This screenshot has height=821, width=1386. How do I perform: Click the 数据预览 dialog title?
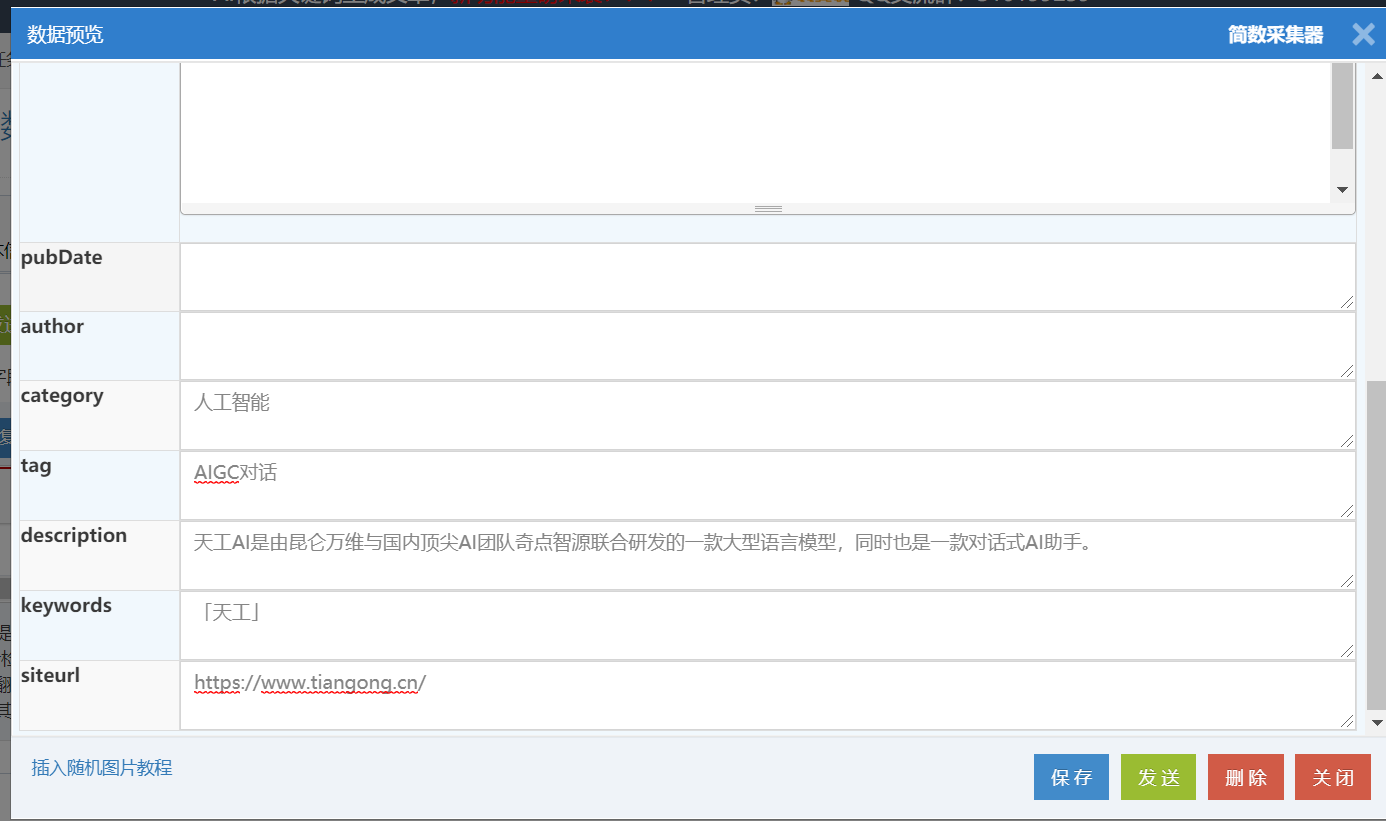(x=65, y=35)
